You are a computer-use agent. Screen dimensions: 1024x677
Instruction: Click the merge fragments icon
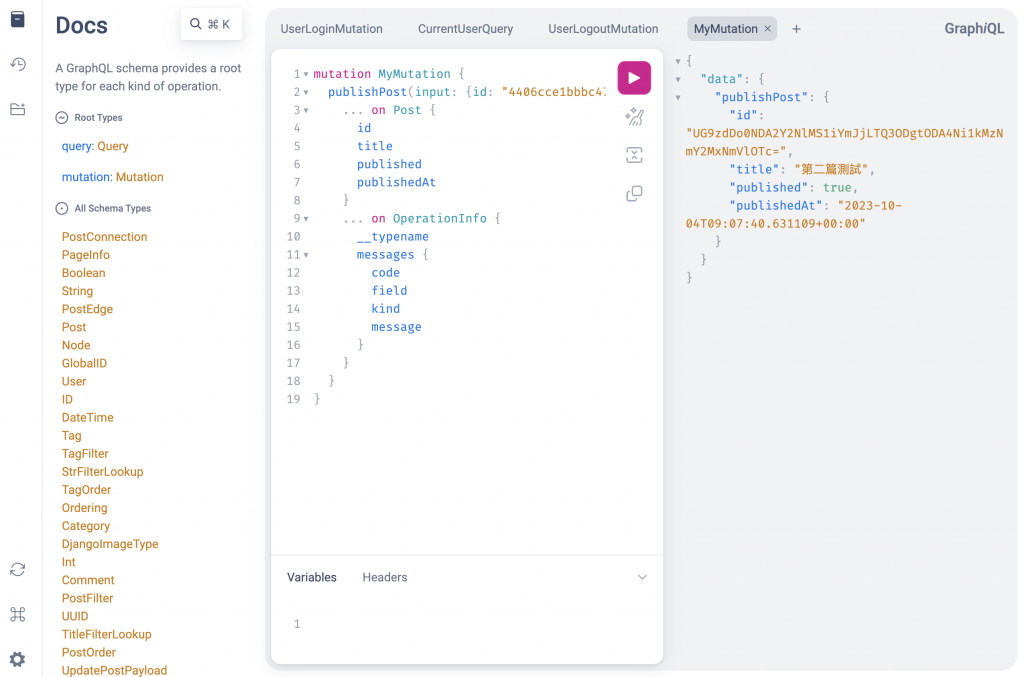(x=633, y=155)
